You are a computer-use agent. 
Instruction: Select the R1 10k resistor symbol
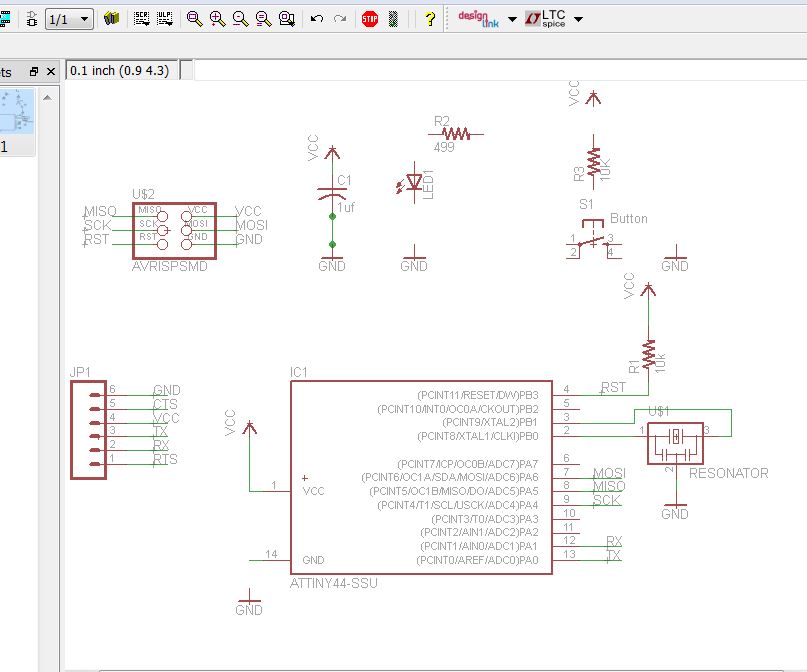[x=648, y=354]
